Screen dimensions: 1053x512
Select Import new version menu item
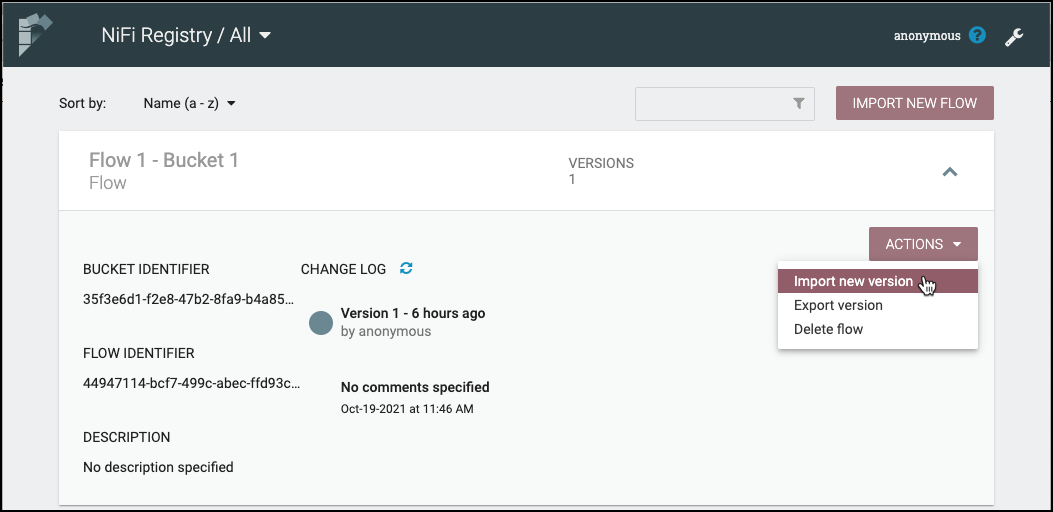point(853,281)
